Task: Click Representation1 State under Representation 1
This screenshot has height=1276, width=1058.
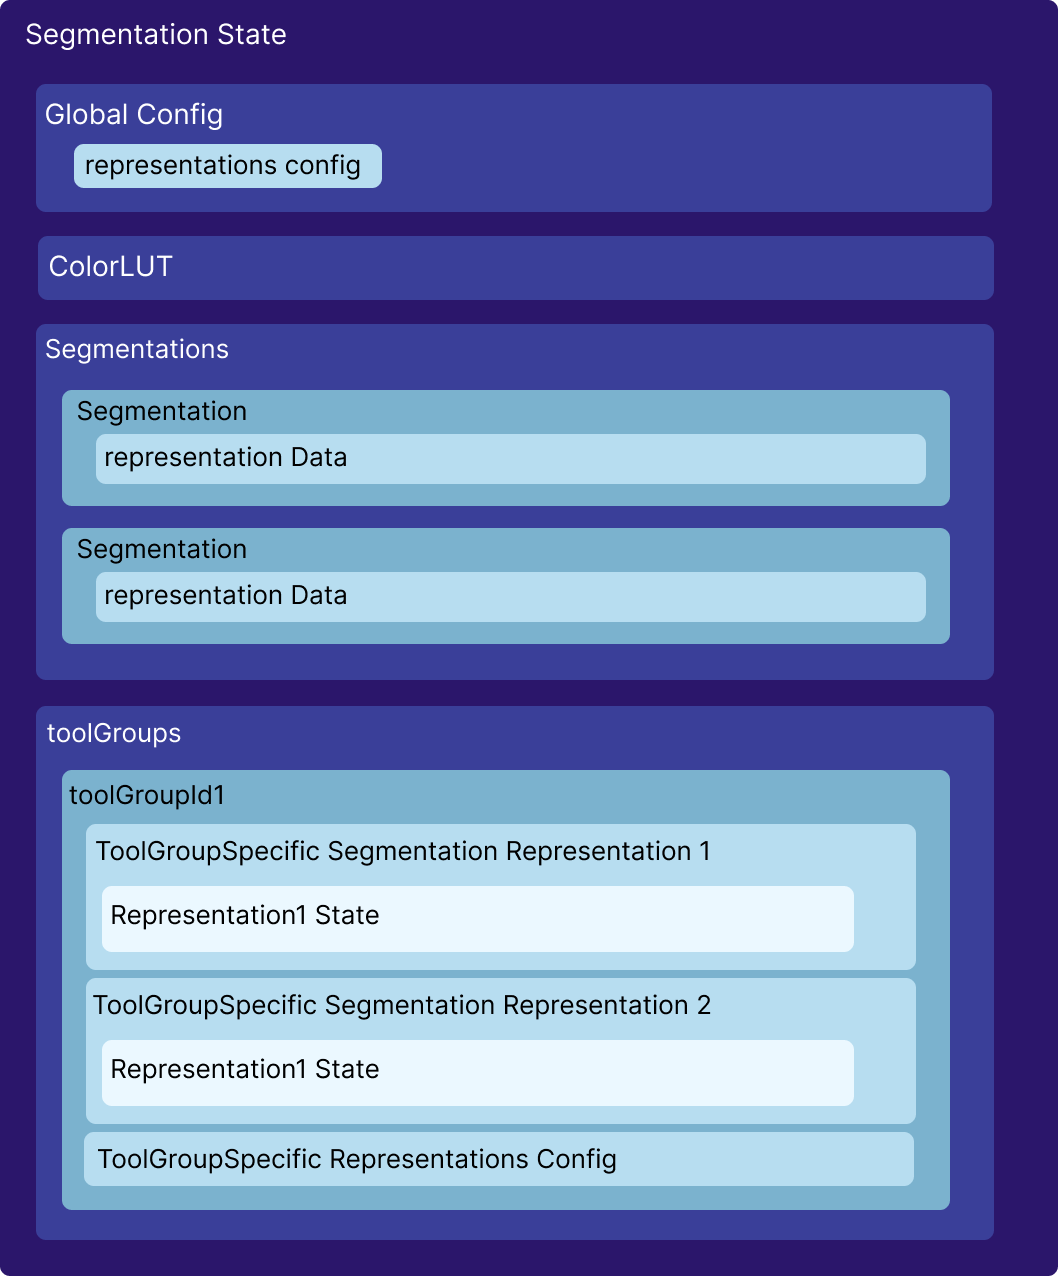Action: [477, 918]
